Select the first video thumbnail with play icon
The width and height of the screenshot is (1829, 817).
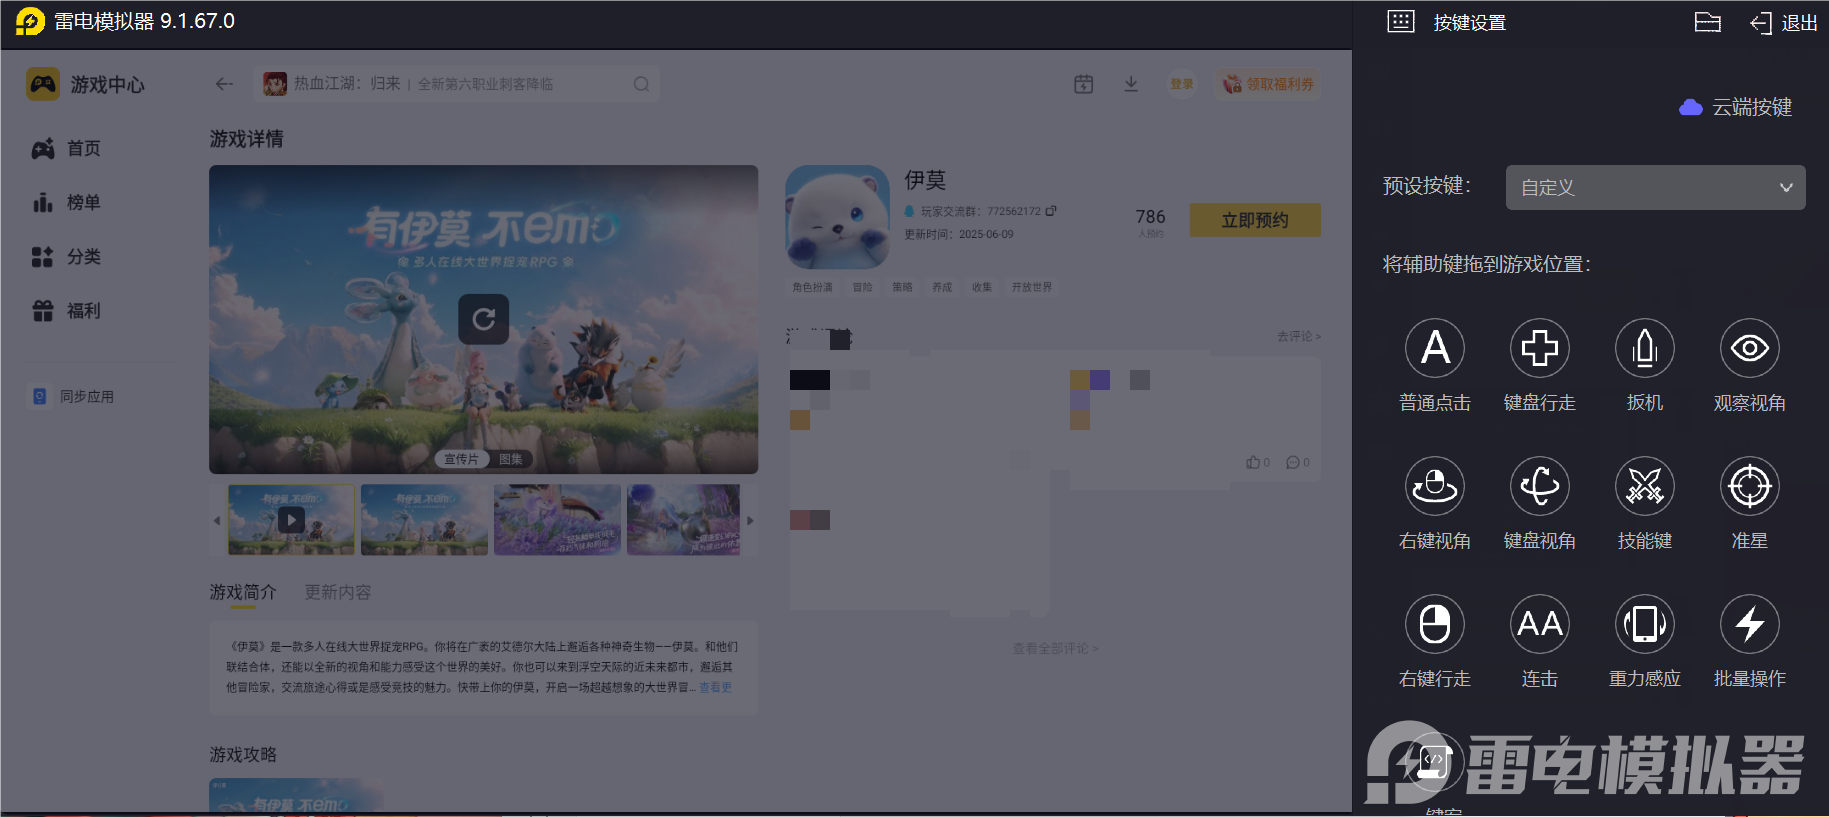pos(291,520)
